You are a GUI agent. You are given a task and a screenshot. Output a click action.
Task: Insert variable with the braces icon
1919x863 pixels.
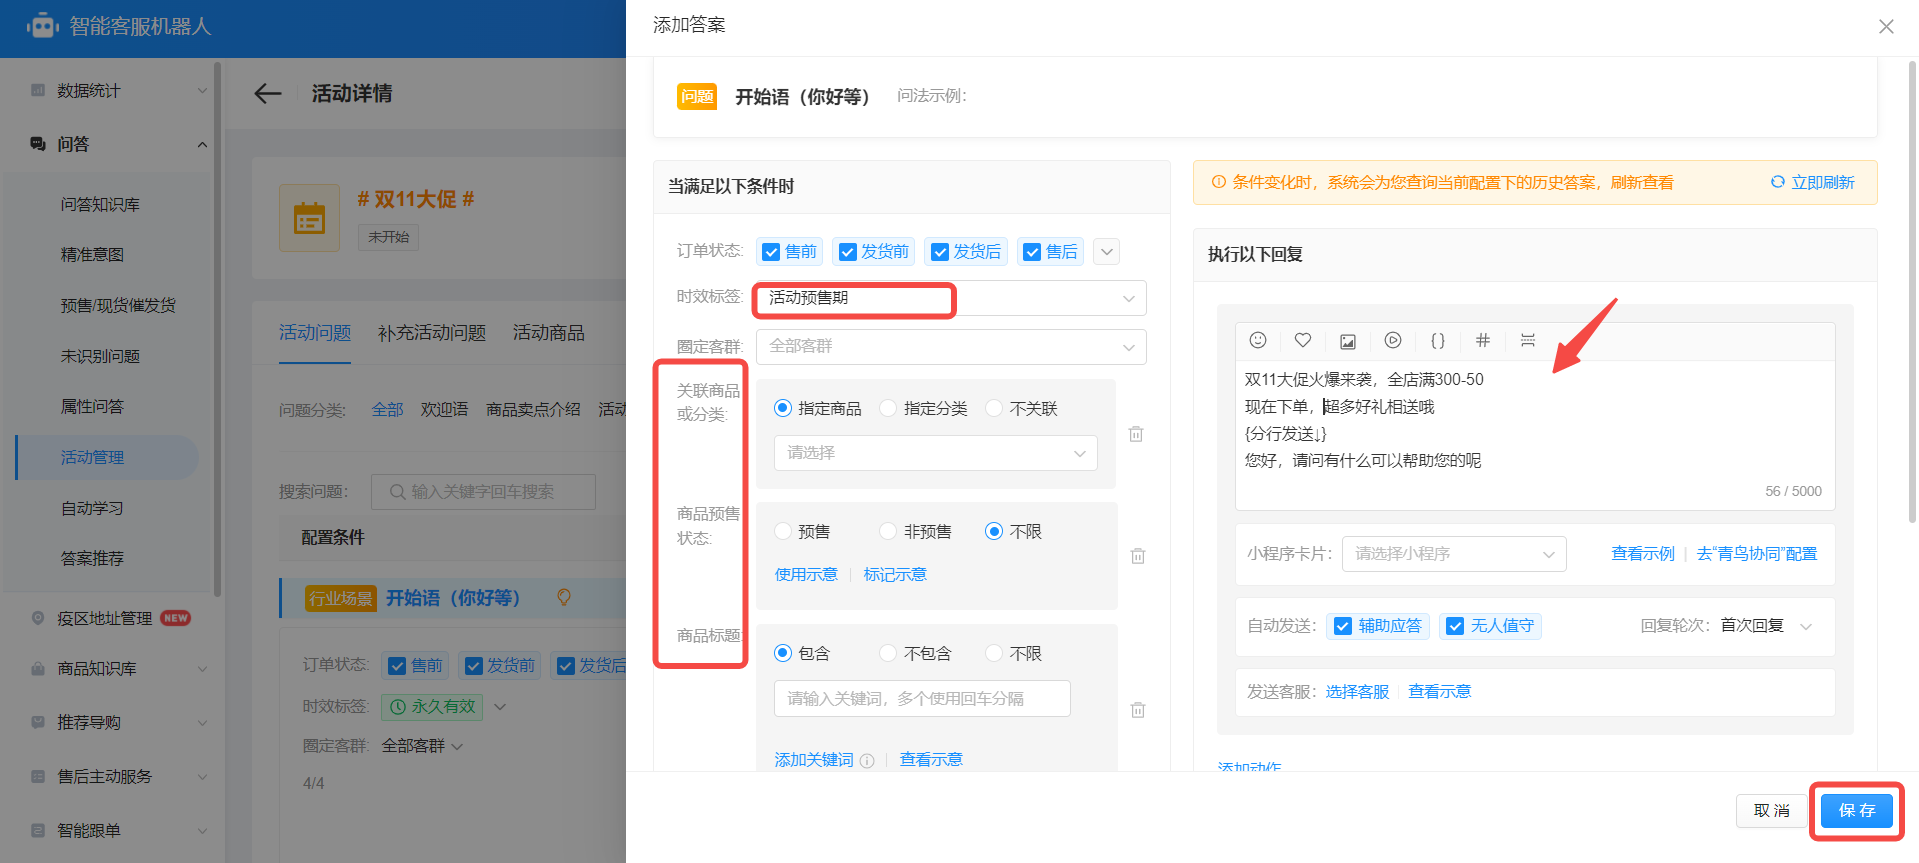click(x=1438, y=340)
